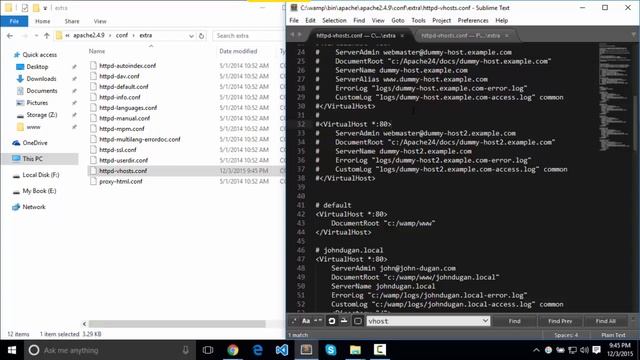Toggle wrap search option in find bar
The width and height of the screenshot is (640, 360).
click(x=332, y=321)
